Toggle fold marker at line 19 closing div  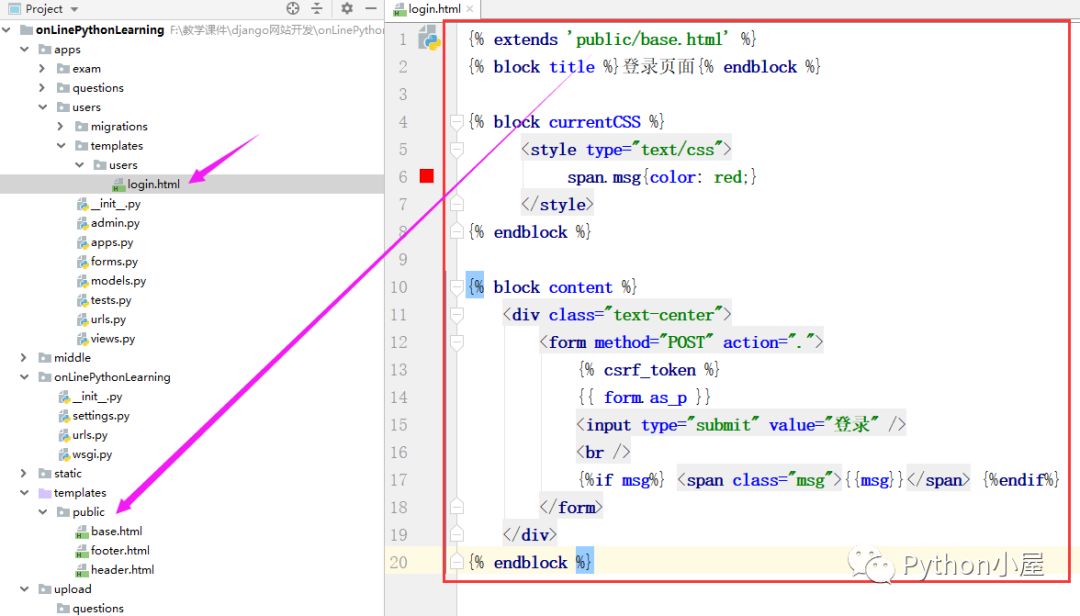coord(456,535)
